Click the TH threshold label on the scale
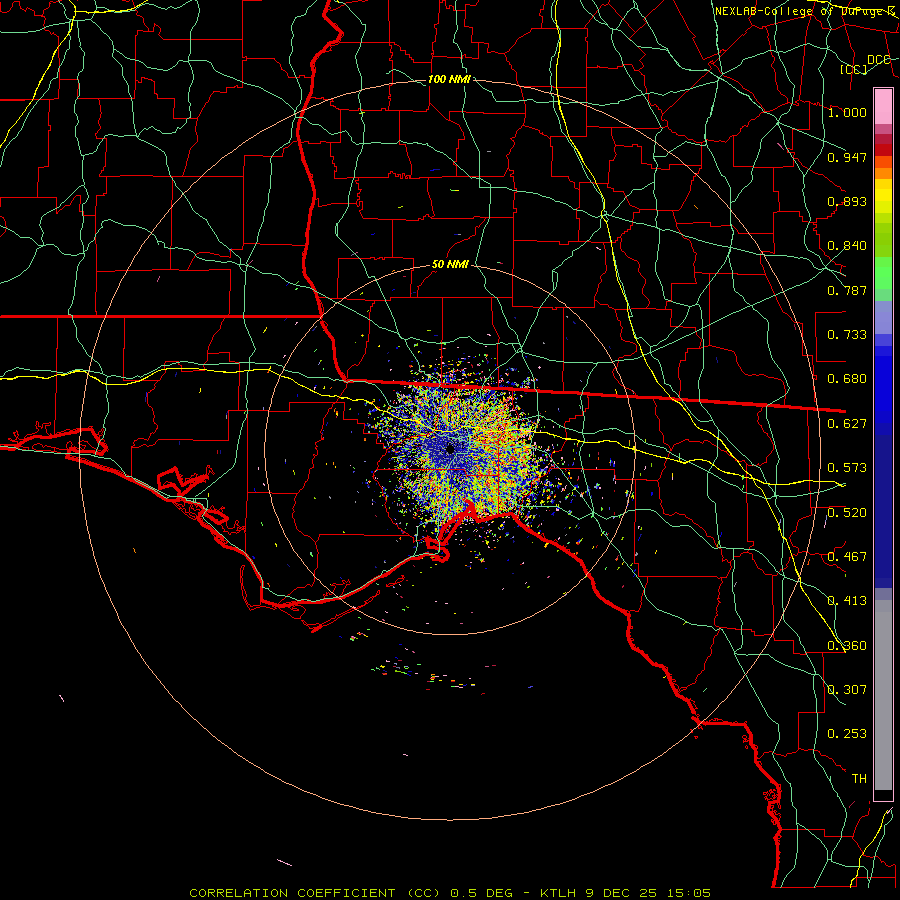 [x=859, y=779]
